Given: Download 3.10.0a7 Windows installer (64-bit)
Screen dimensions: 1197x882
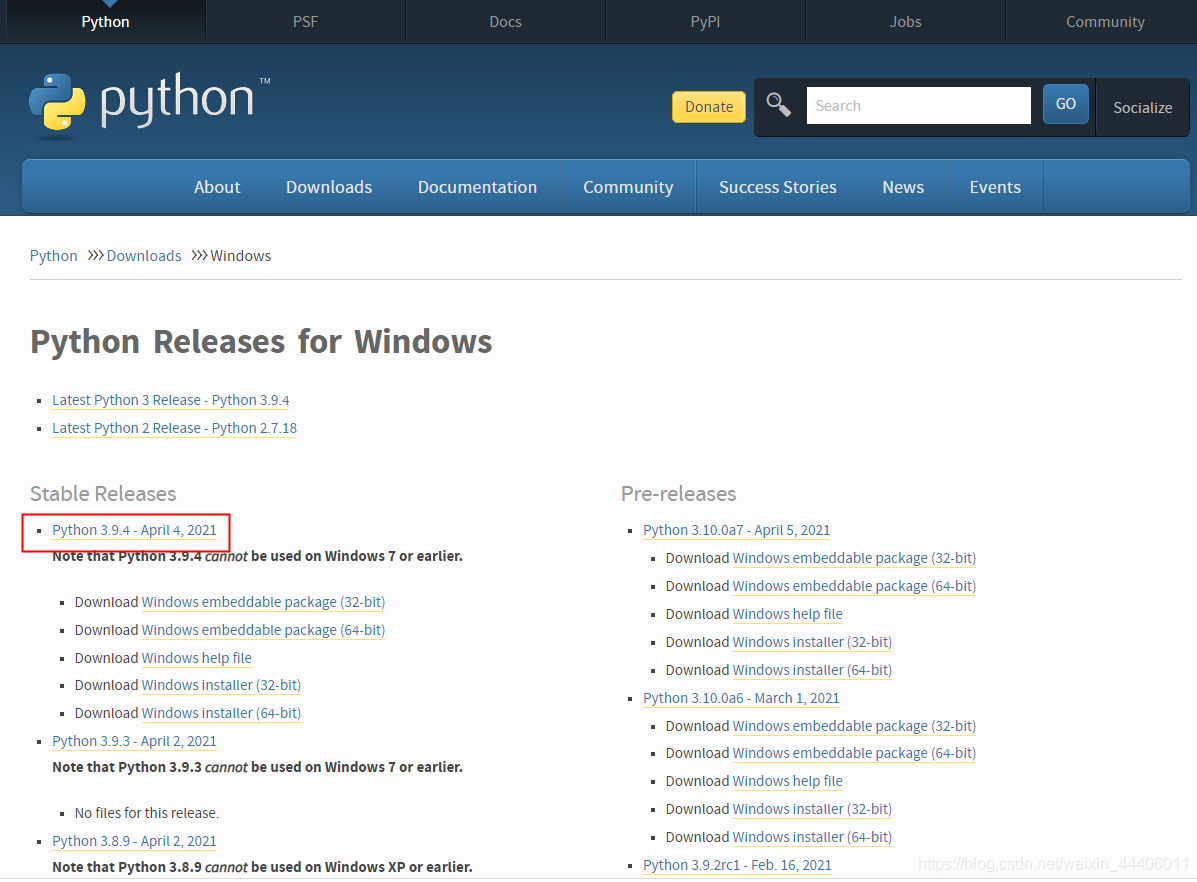Looking at the screenshot, I should click(x=812, y=670).
